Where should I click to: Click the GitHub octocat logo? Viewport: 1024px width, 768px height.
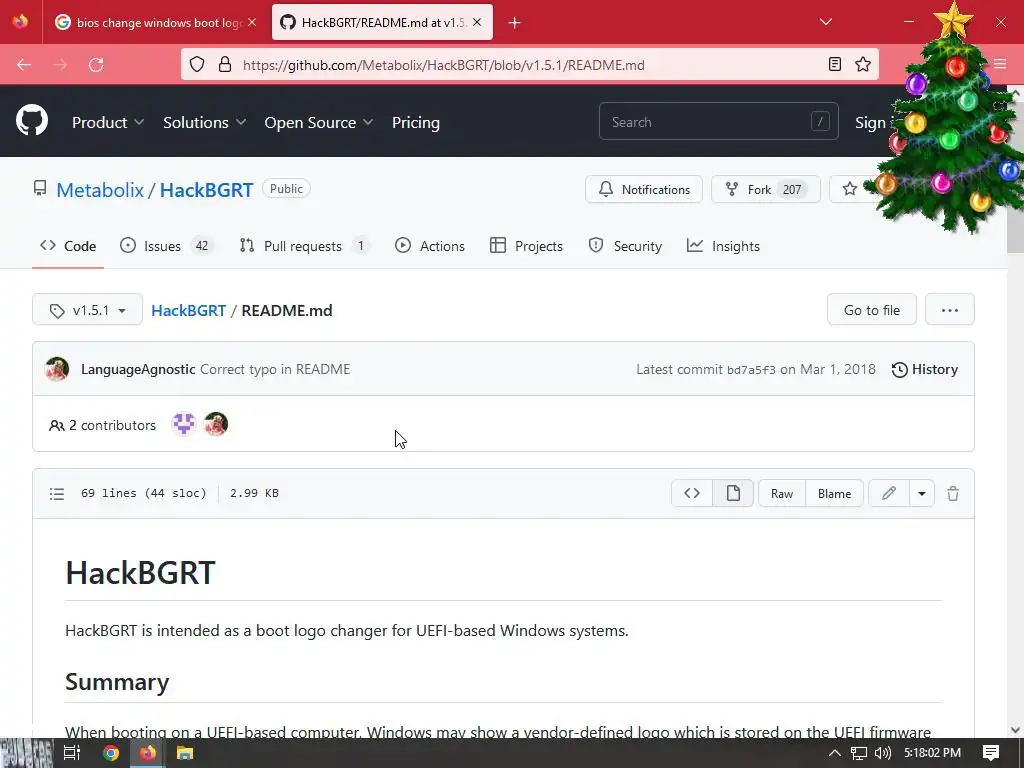pyautogui.click(x=32, y=120)
